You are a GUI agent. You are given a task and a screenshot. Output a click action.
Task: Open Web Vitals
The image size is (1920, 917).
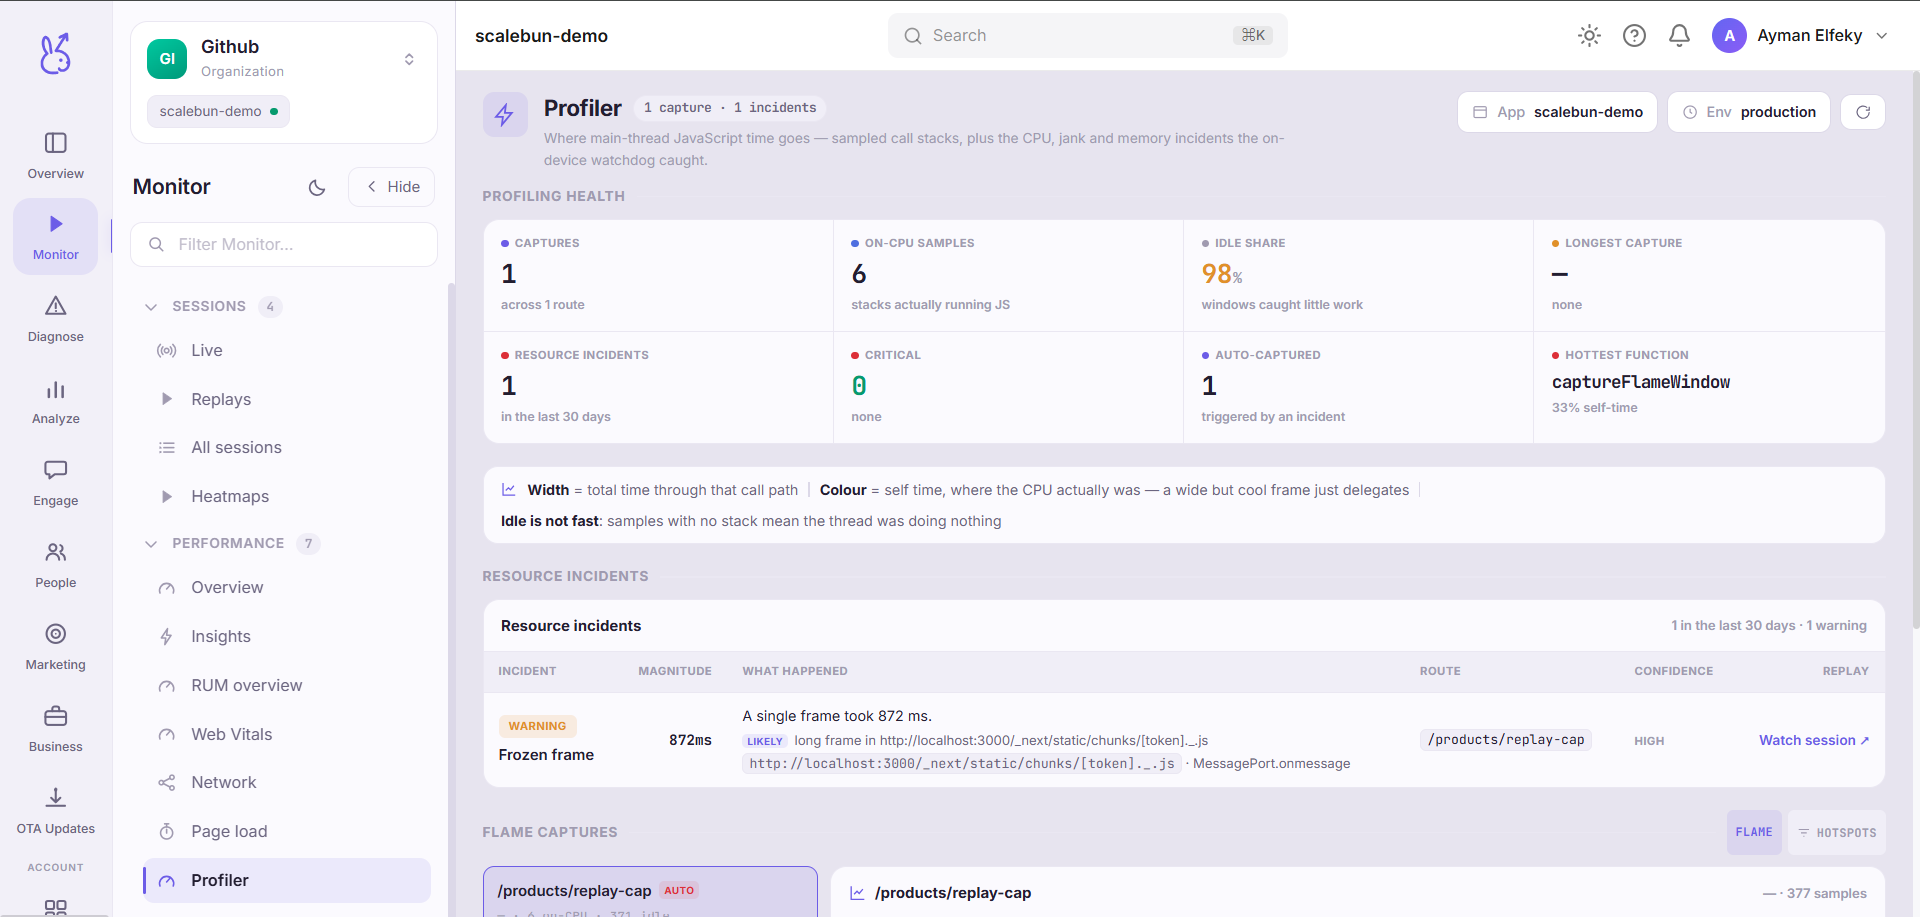pyautogui.click(x=287, y=734)
